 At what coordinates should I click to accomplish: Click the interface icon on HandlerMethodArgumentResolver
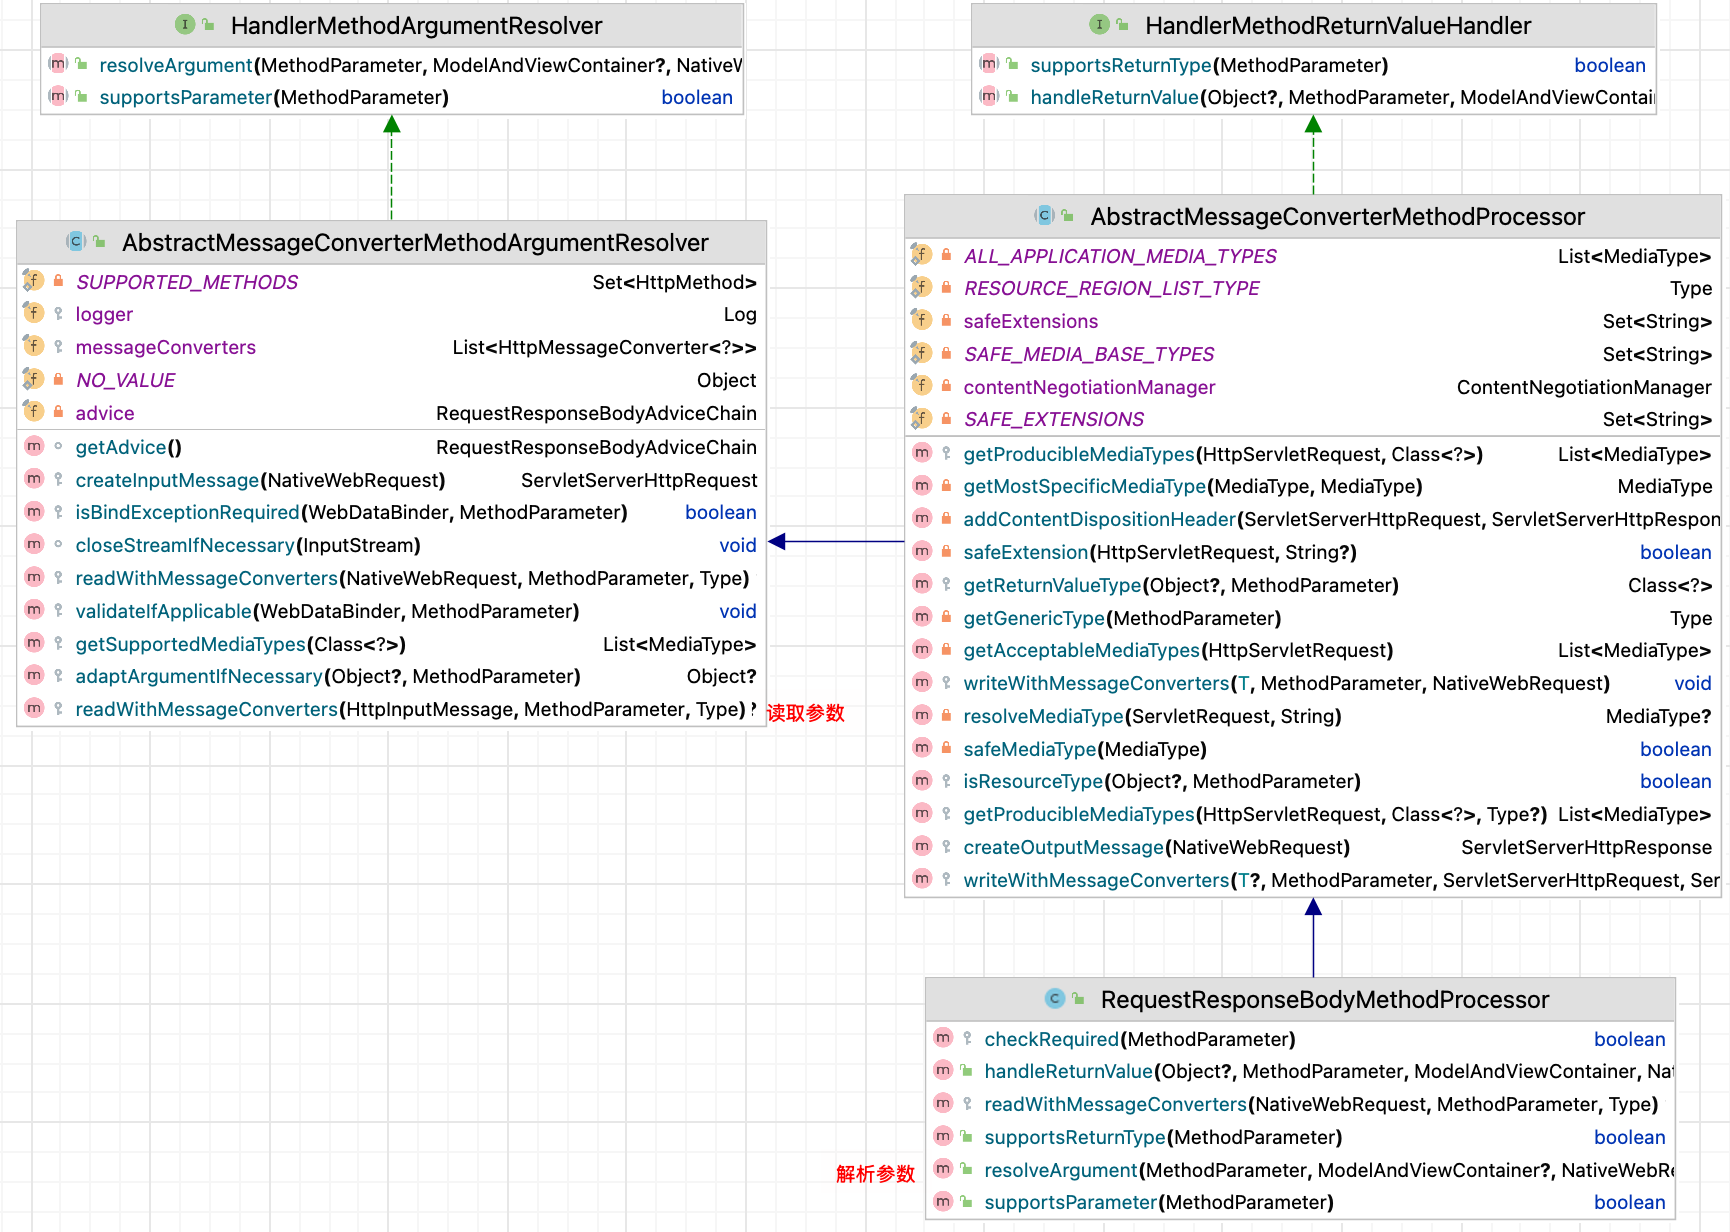pos(185,25)
